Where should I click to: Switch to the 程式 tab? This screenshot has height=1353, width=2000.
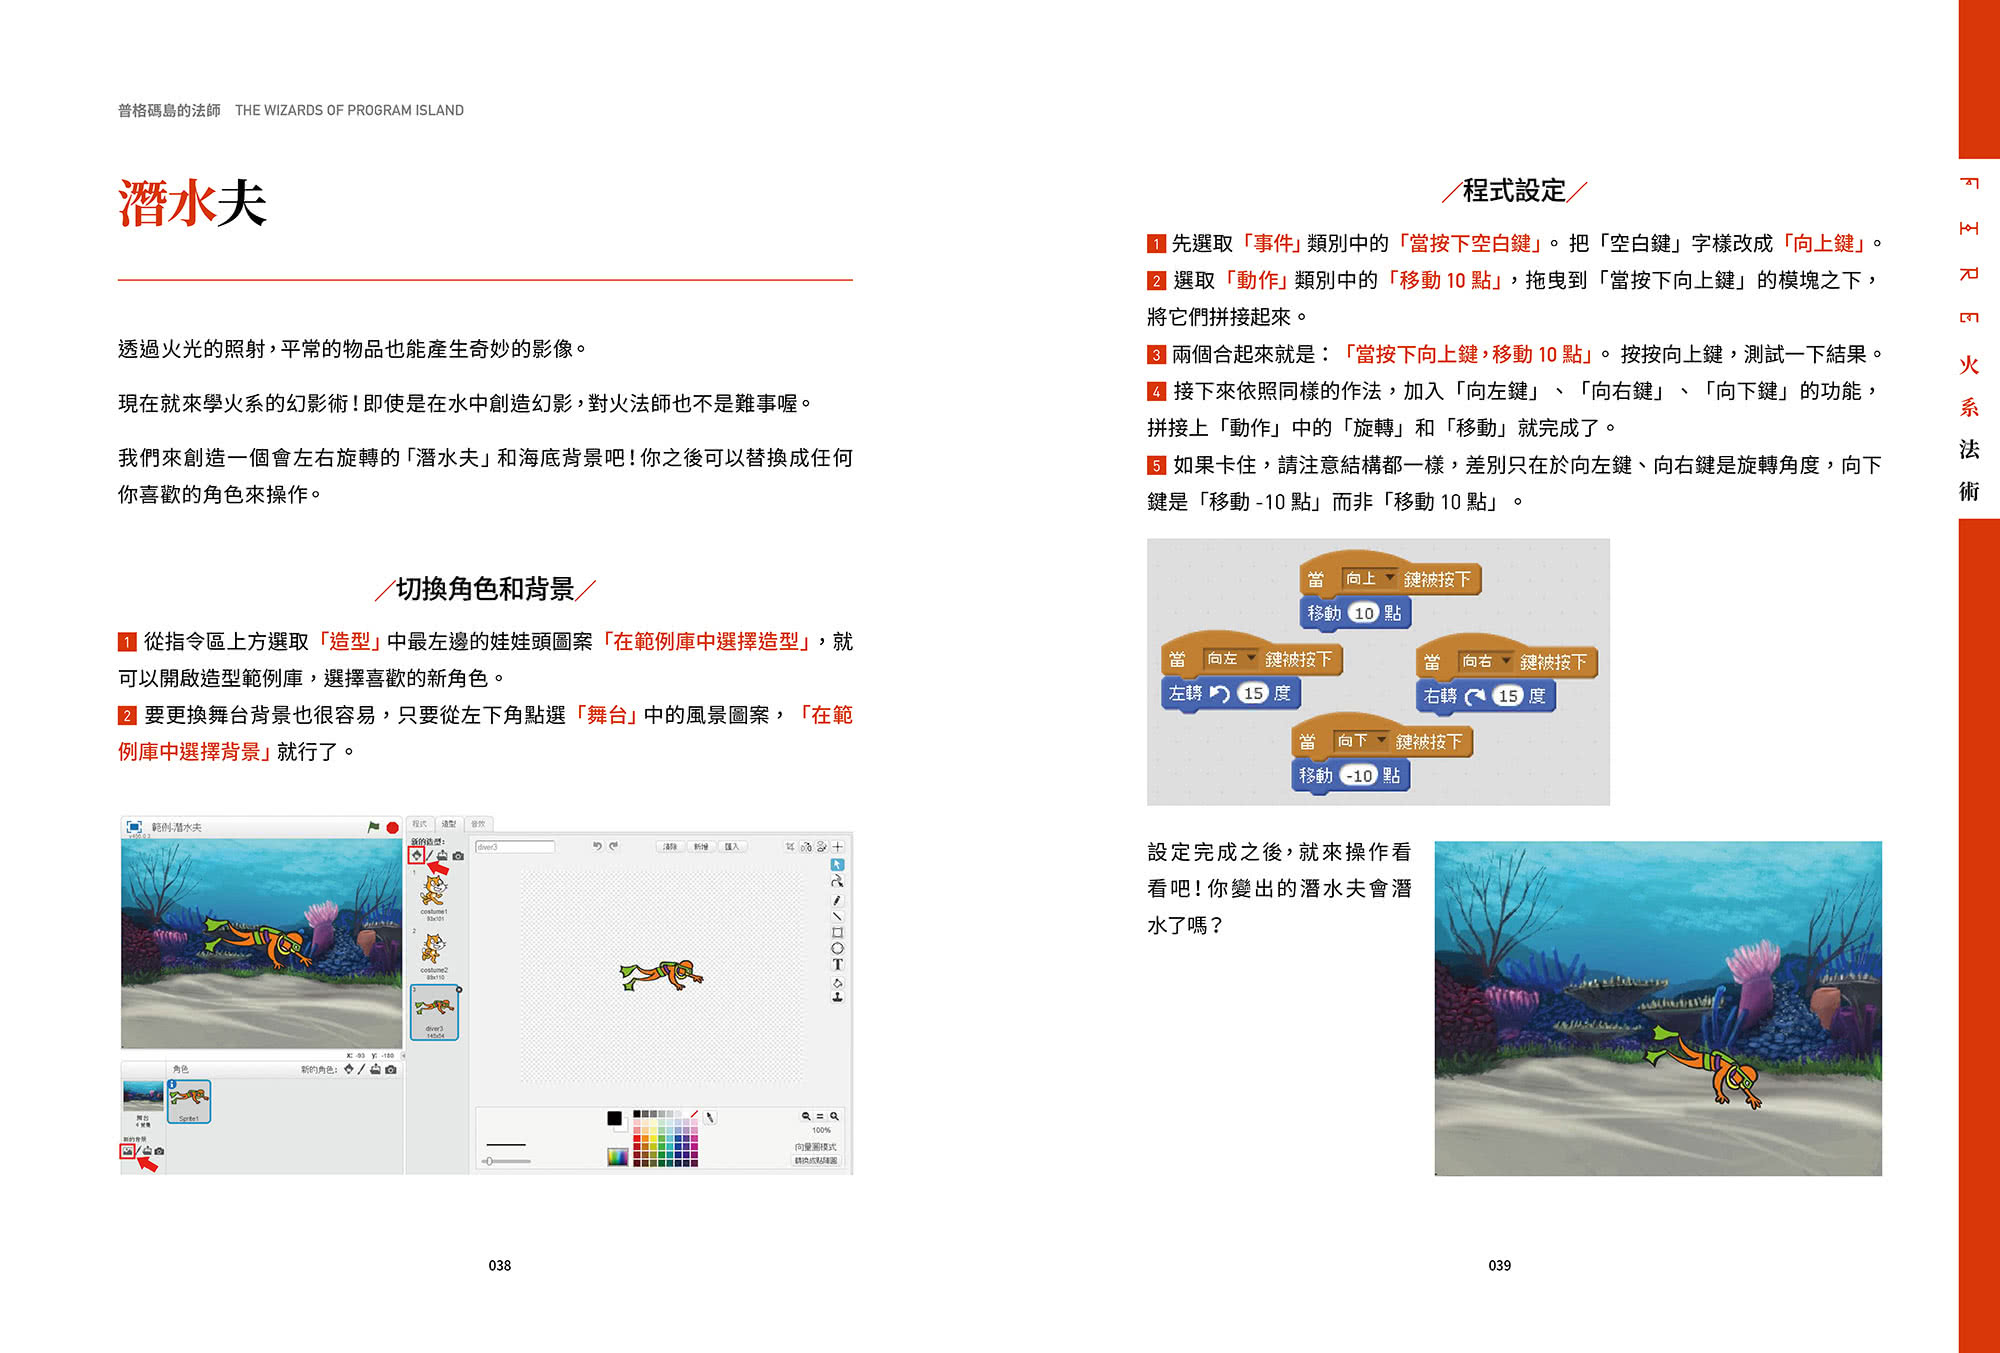coord(422,824)
